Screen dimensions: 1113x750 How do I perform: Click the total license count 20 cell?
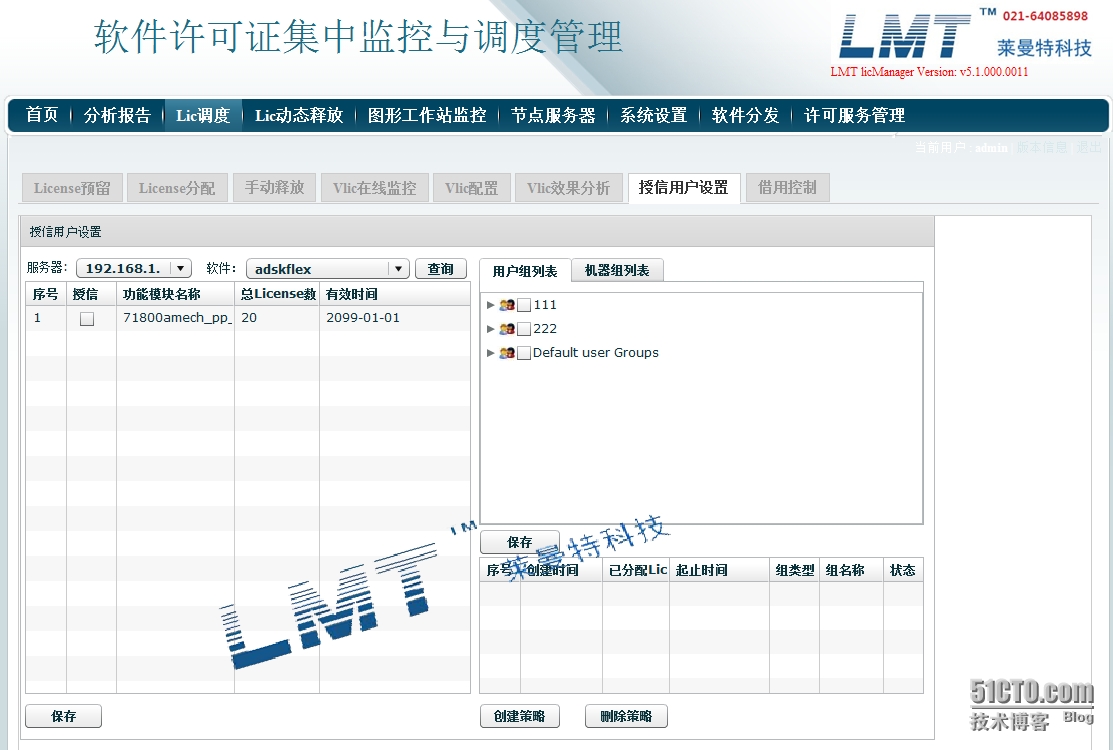(277, 318)
